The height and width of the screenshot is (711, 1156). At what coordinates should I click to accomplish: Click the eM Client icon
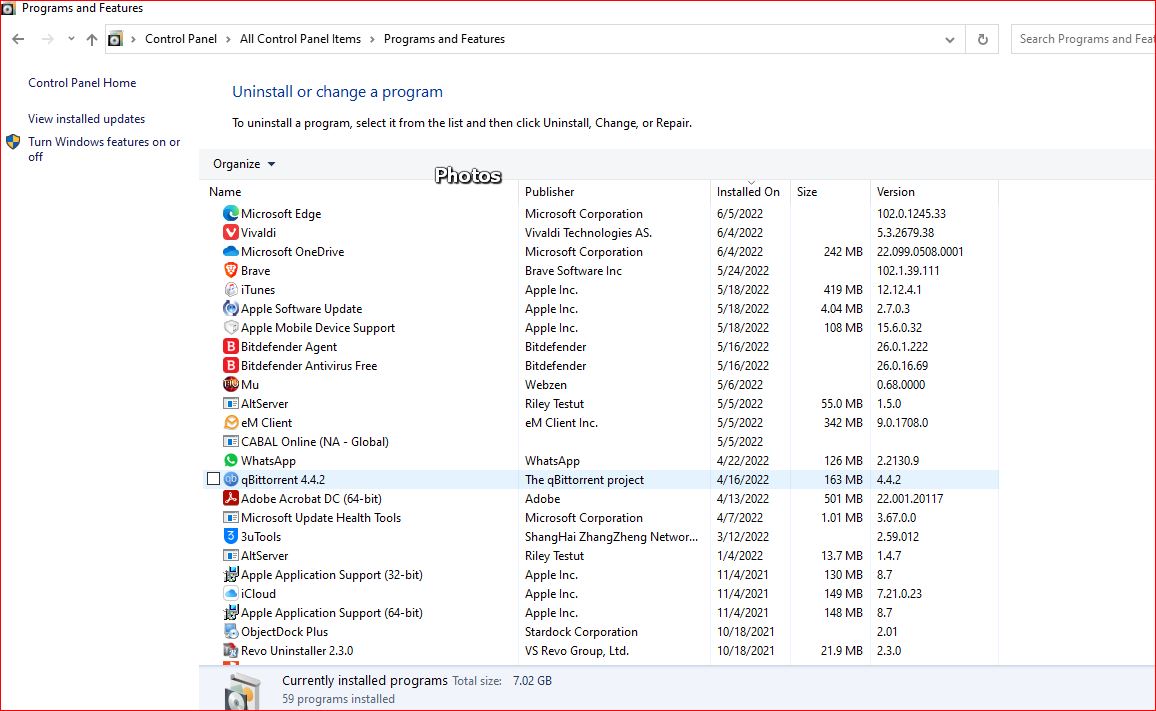pyautogui.click(x=231, y=423)
